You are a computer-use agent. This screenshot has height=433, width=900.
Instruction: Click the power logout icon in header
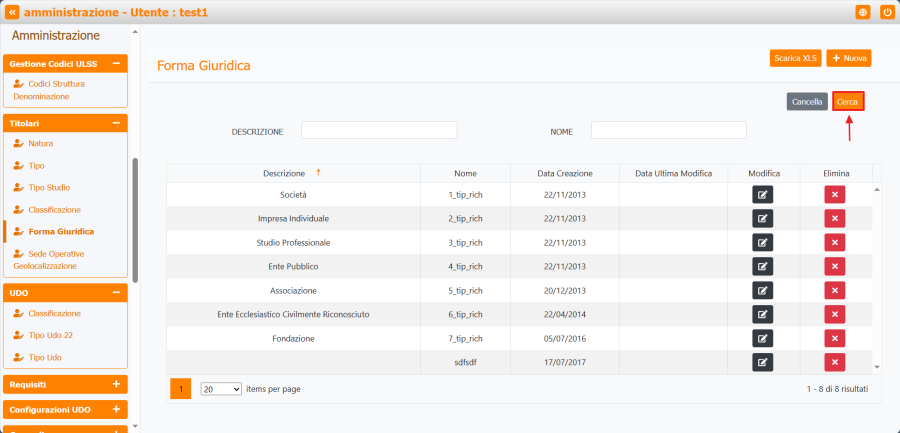[886, 12]
